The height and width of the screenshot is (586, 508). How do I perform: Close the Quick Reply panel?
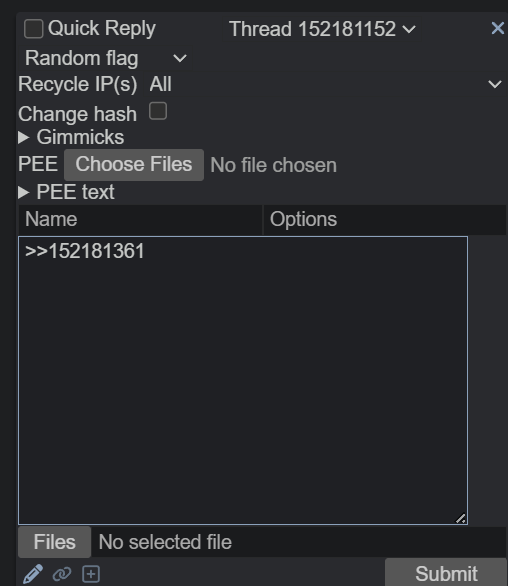pyautogui.click(x=498, y=28)
